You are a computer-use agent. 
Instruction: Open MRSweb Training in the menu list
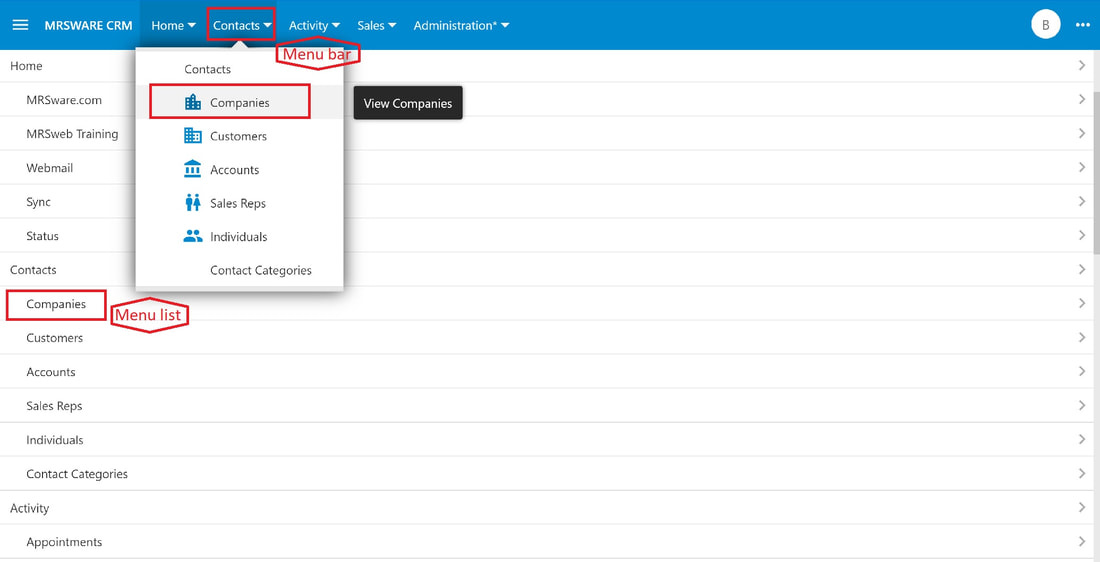72,133
